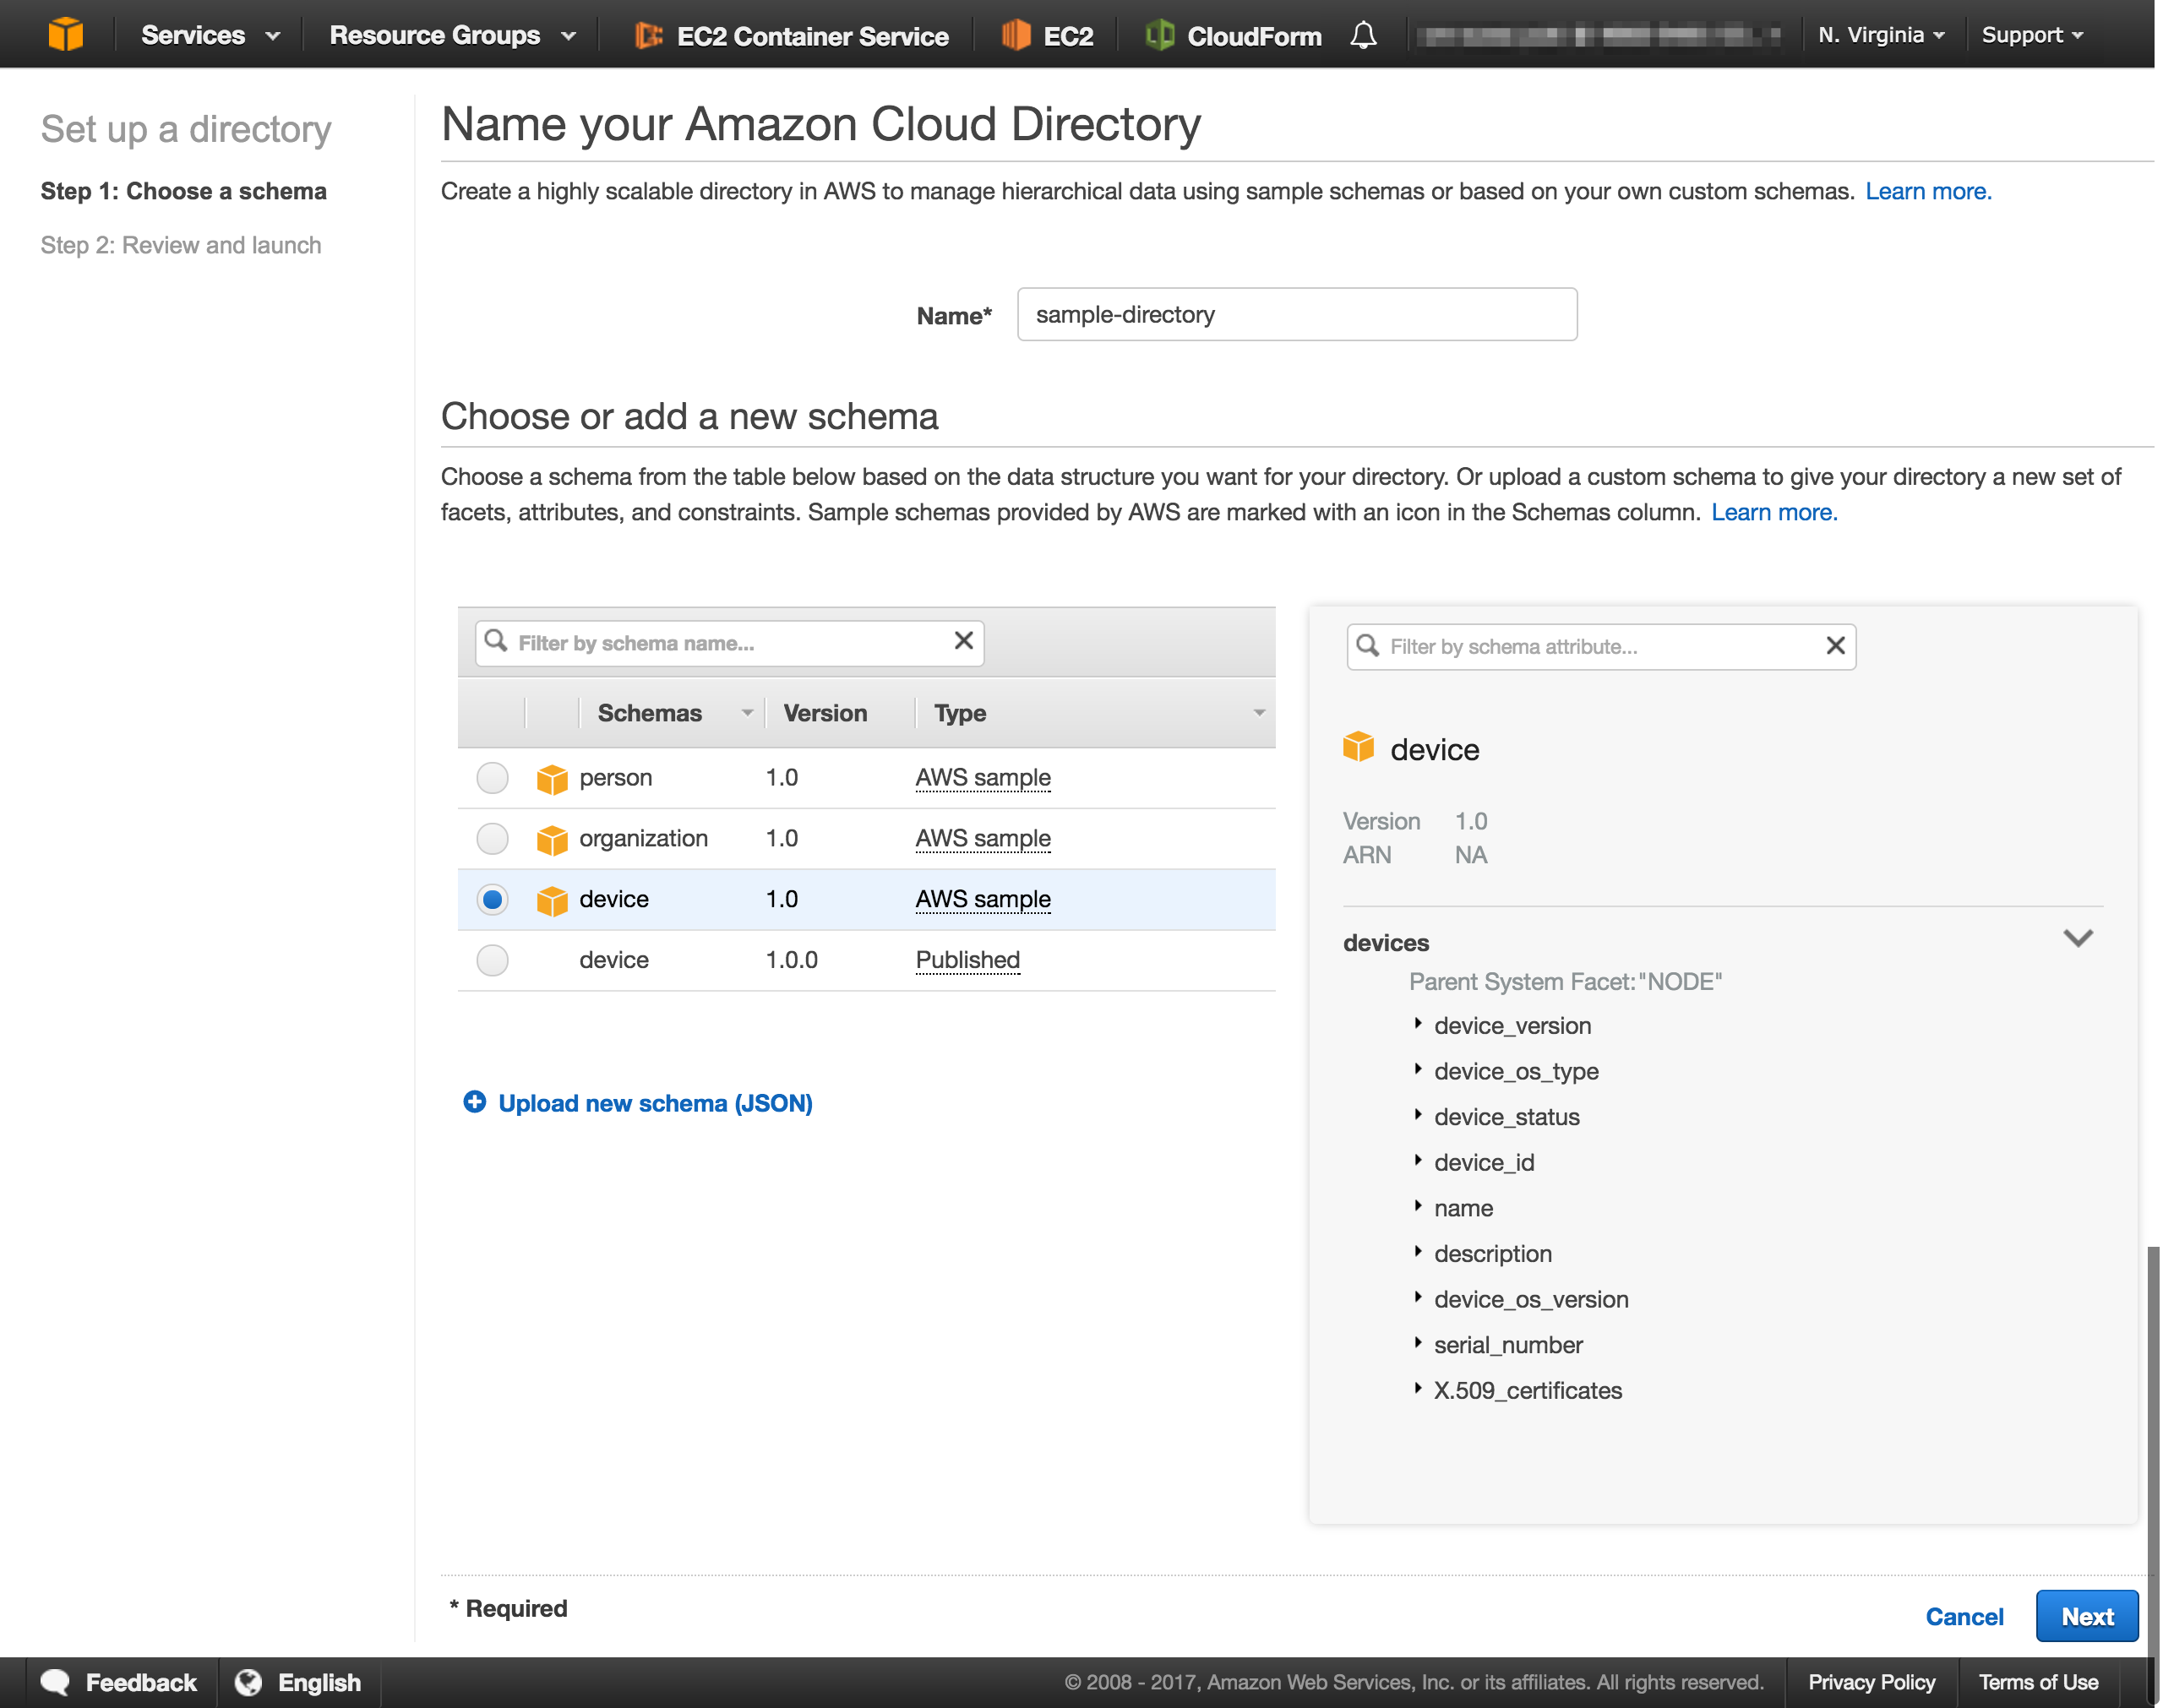Click the AWS home logo icon
This screenshot has height=1708, width=2163.
pyautogui.click(x=66, y=33)
